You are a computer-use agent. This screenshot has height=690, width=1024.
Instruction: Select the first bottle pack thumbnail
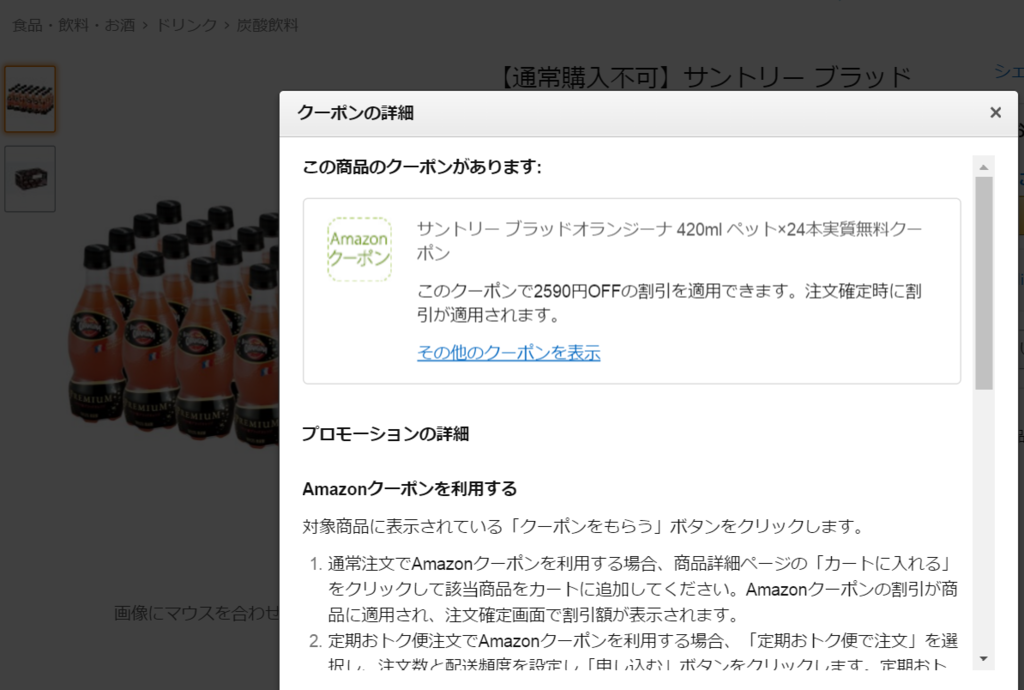[30, 99]
